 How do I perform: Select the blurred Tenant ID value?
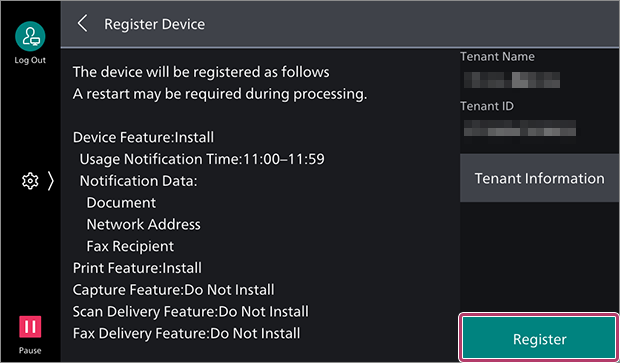520,129
